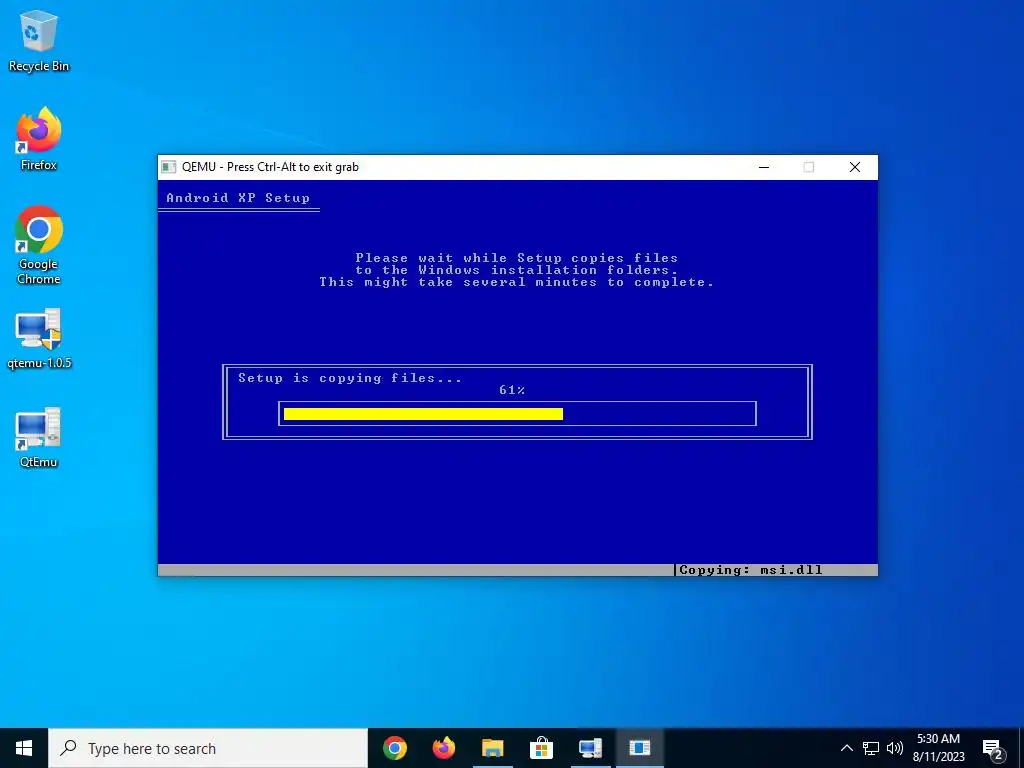Viewport: 1024px width, 768px height.
Task: Open the taskbar clock and date
Action: [x=938, y=748]
